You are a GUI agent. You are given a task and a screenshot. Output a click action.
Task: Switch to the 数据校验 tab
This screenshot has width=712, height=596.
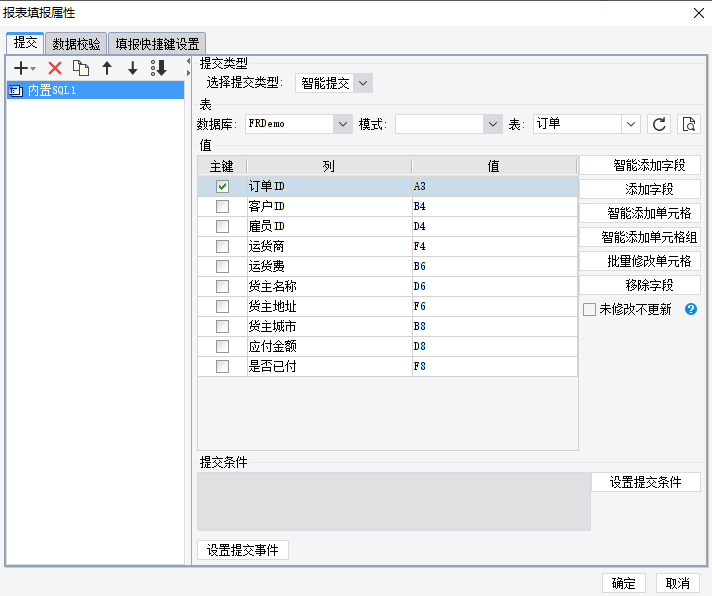point(76,44)
